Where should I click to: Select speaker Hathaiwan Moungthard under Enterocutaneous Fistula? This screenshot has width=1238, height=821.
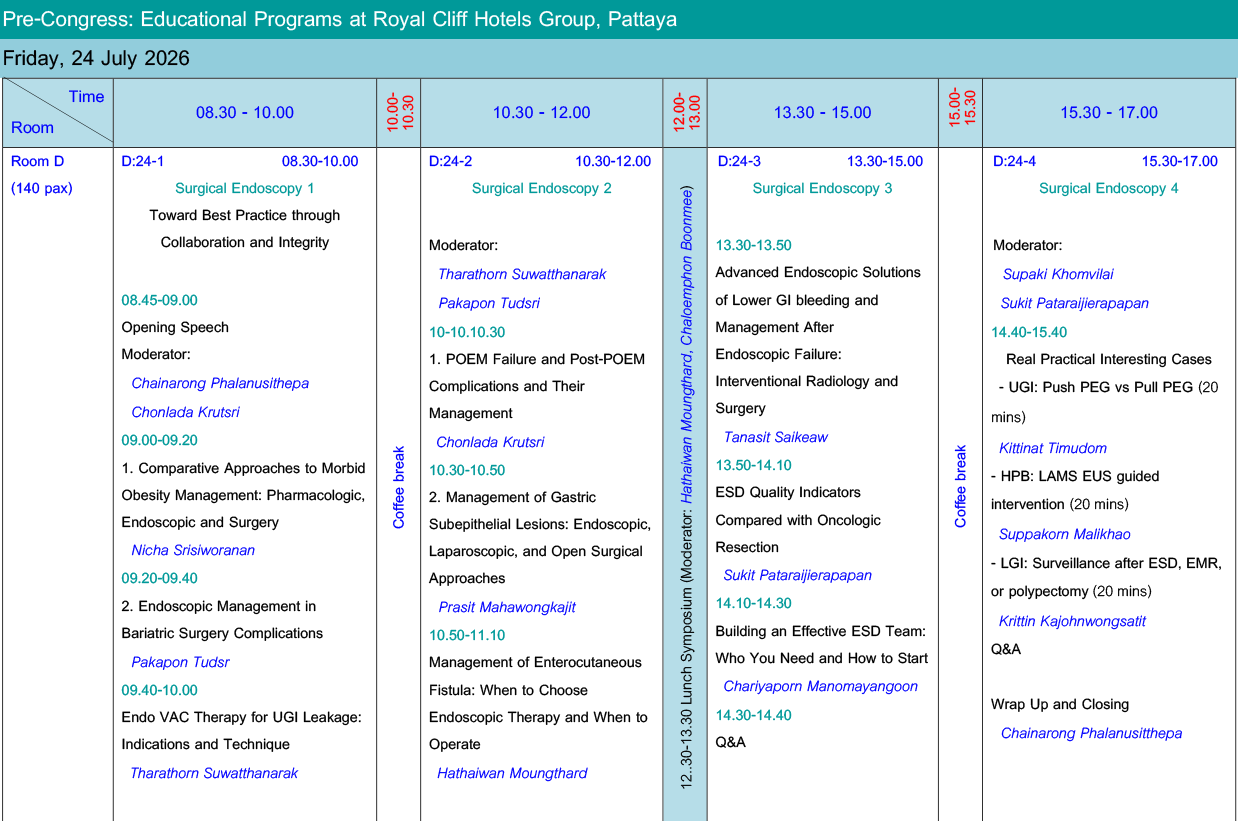coord(512,773)
